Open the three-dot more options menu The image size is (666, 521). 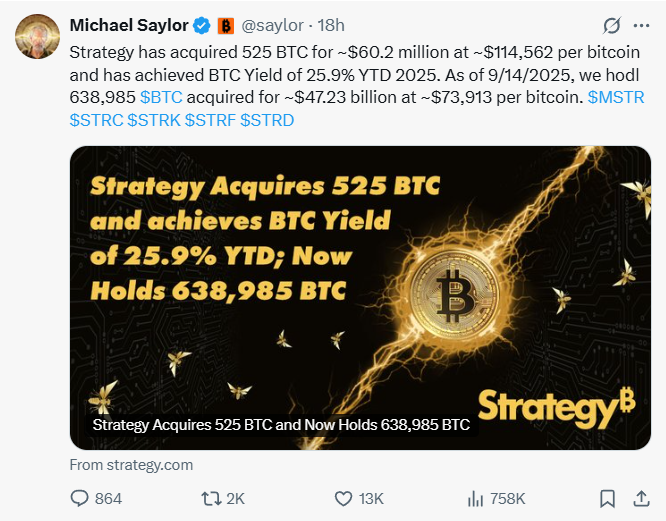(x=641, y=25)
